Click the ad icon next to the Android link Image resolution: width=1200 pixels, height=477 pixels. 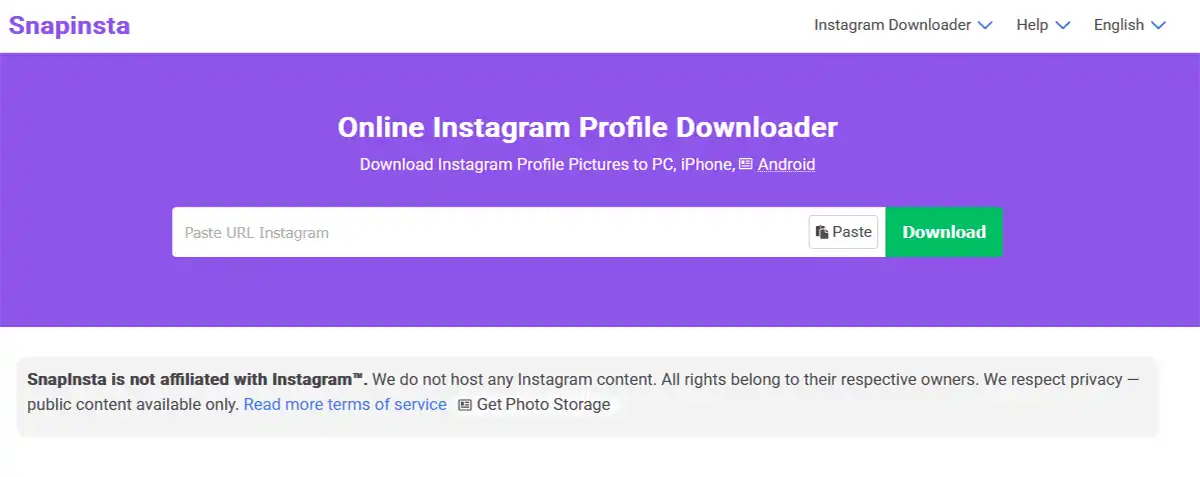tap(745, 164)
